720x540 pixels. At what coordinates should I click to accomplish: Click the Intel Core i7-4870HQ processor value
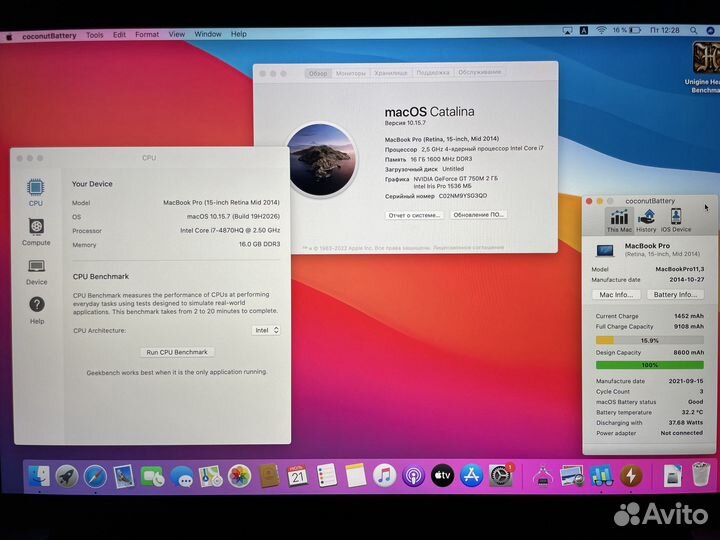[x=230, y=230]
